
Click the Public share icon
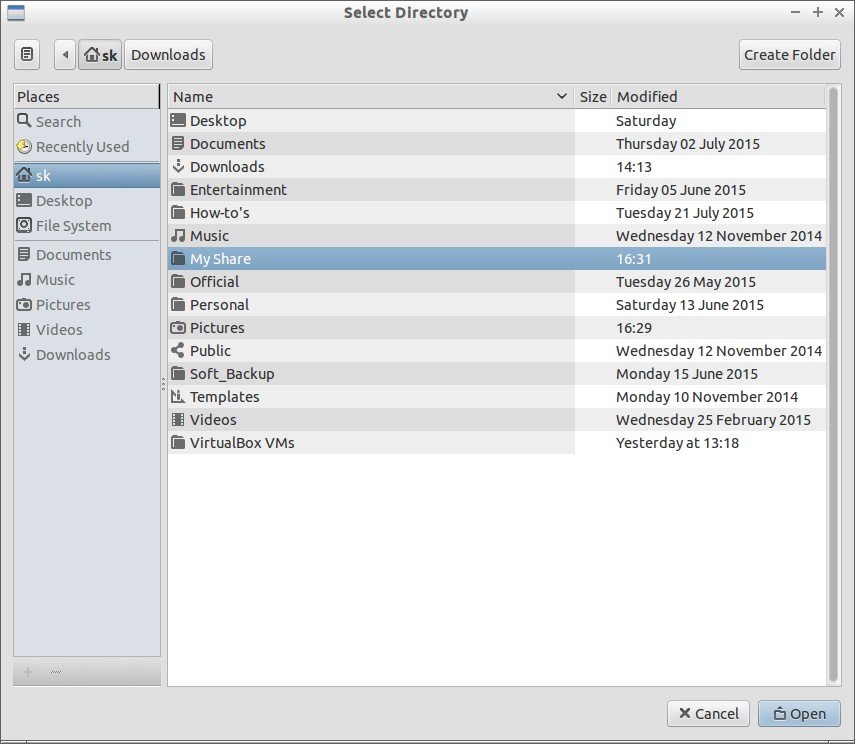click(178, 350)
